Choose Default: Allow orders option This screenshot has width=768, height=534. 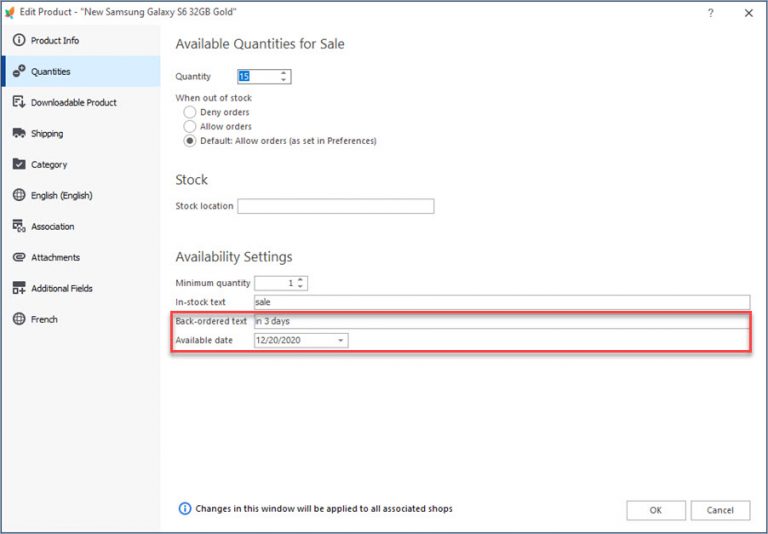[190, 142]
